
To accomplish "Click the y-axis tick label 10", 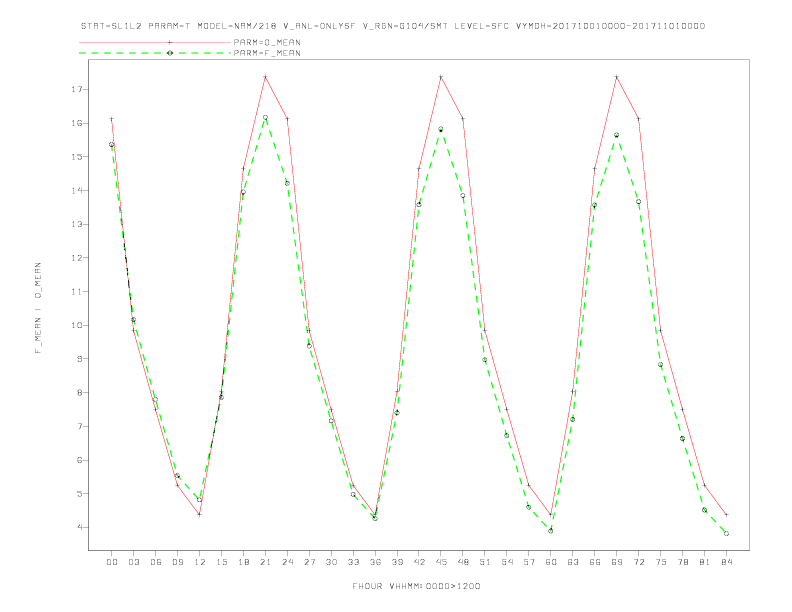I will tap(76, 325).
